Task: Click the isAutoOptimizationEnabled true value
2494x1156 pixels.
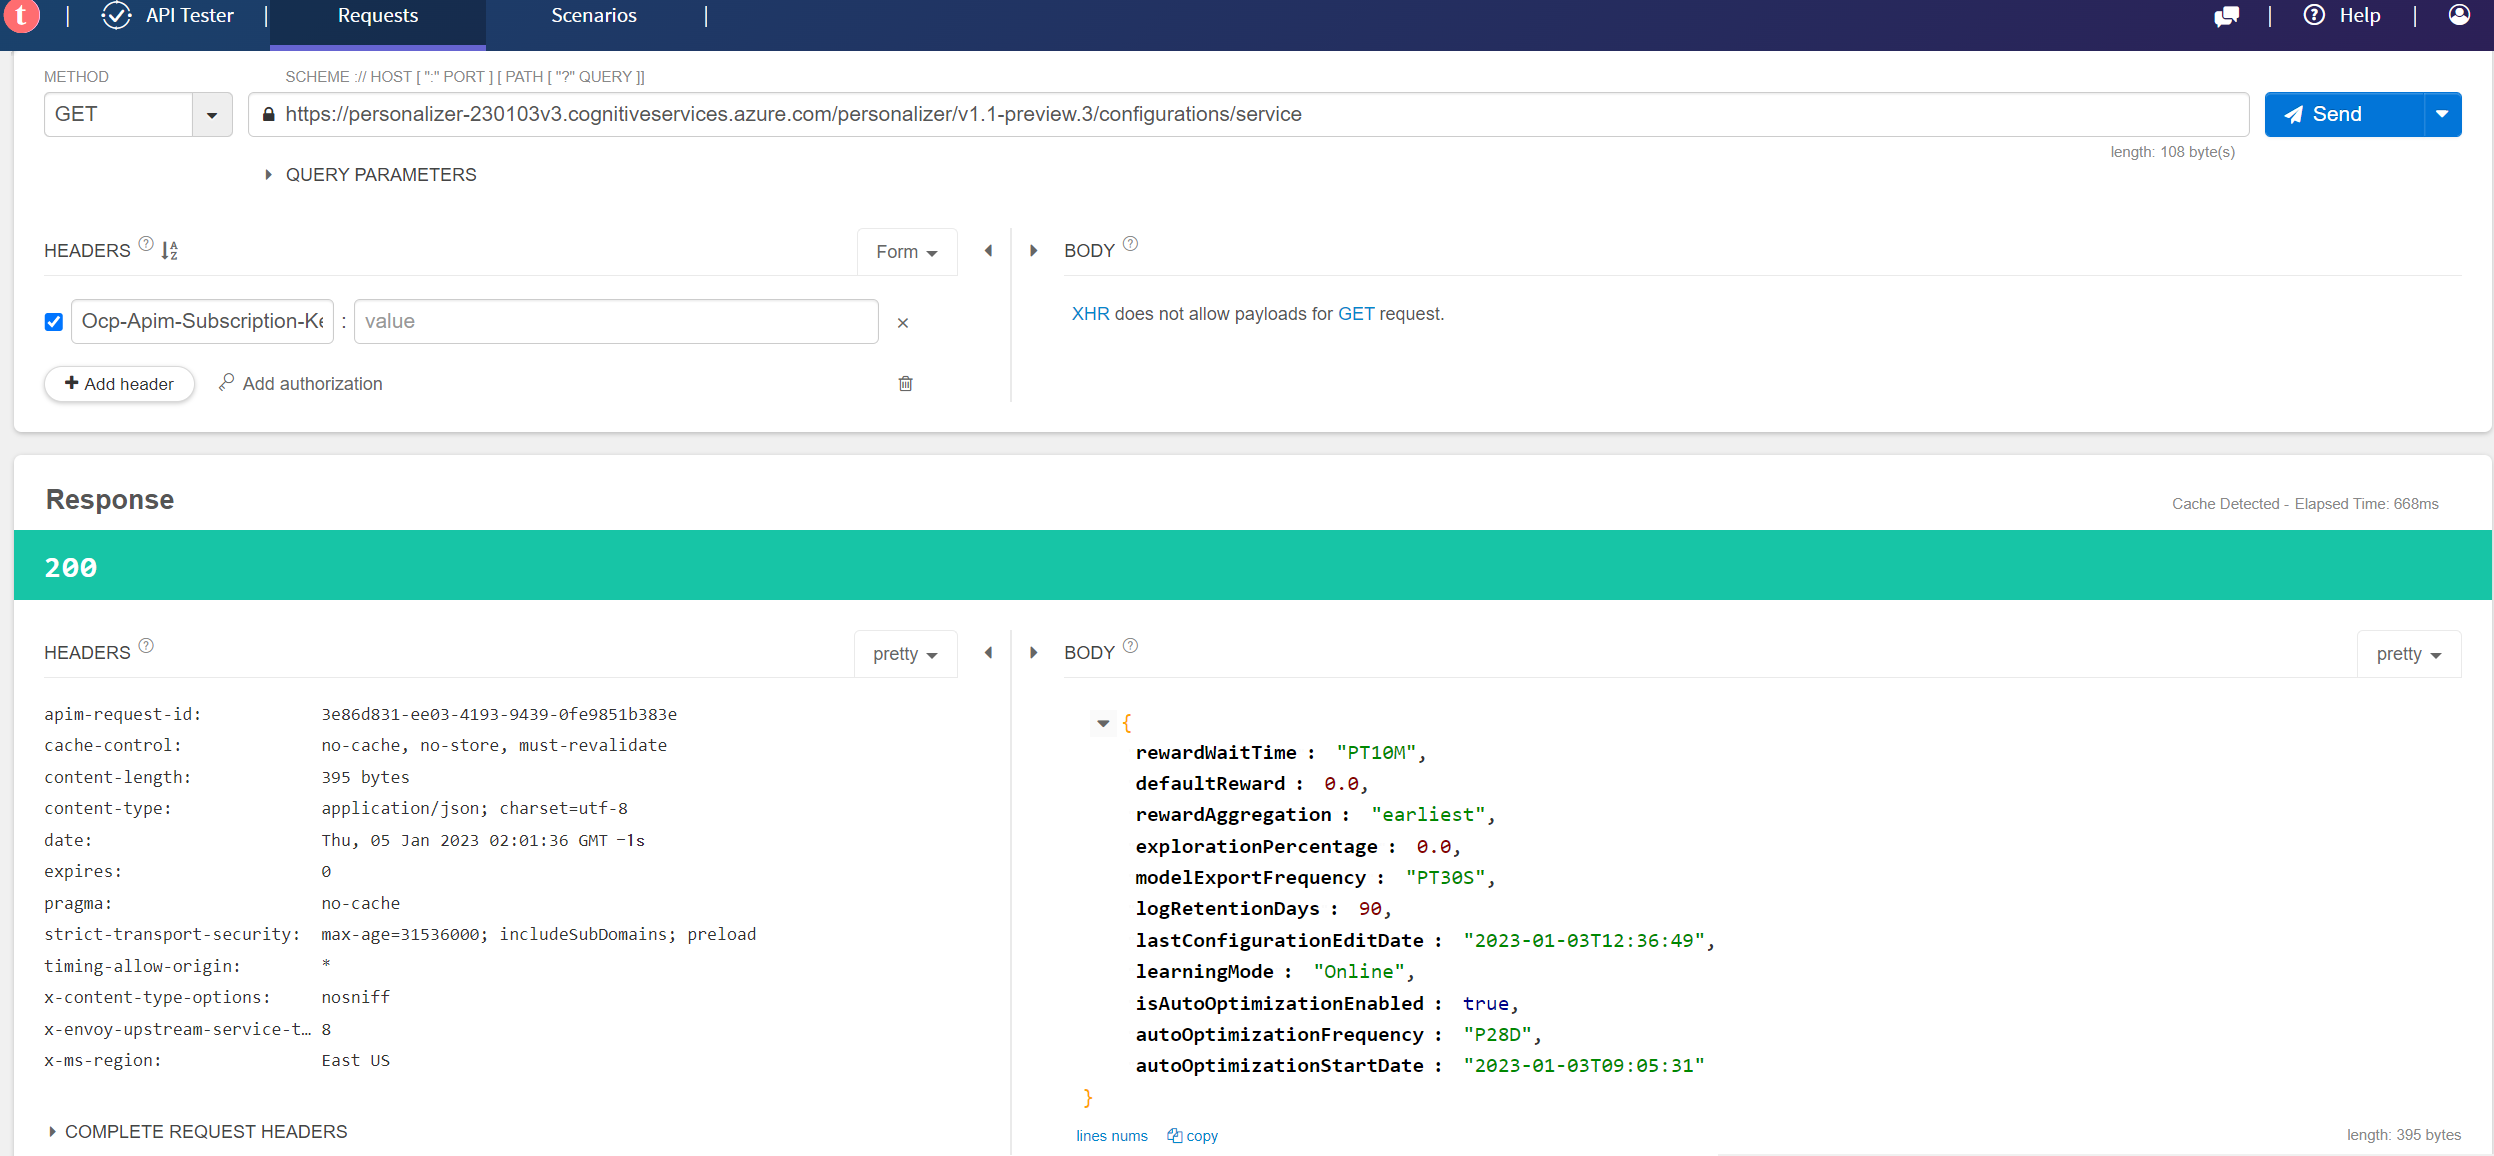Action: tap(1486, 1004)
